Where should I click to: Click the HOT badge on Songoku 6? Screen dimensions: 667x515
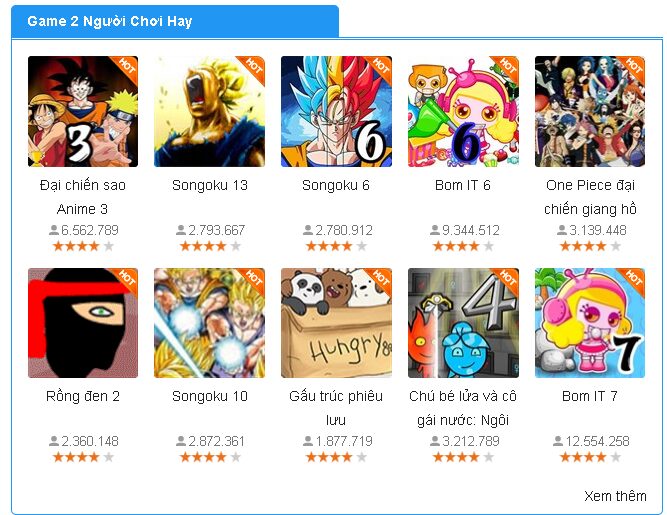(x=378, y=68)
